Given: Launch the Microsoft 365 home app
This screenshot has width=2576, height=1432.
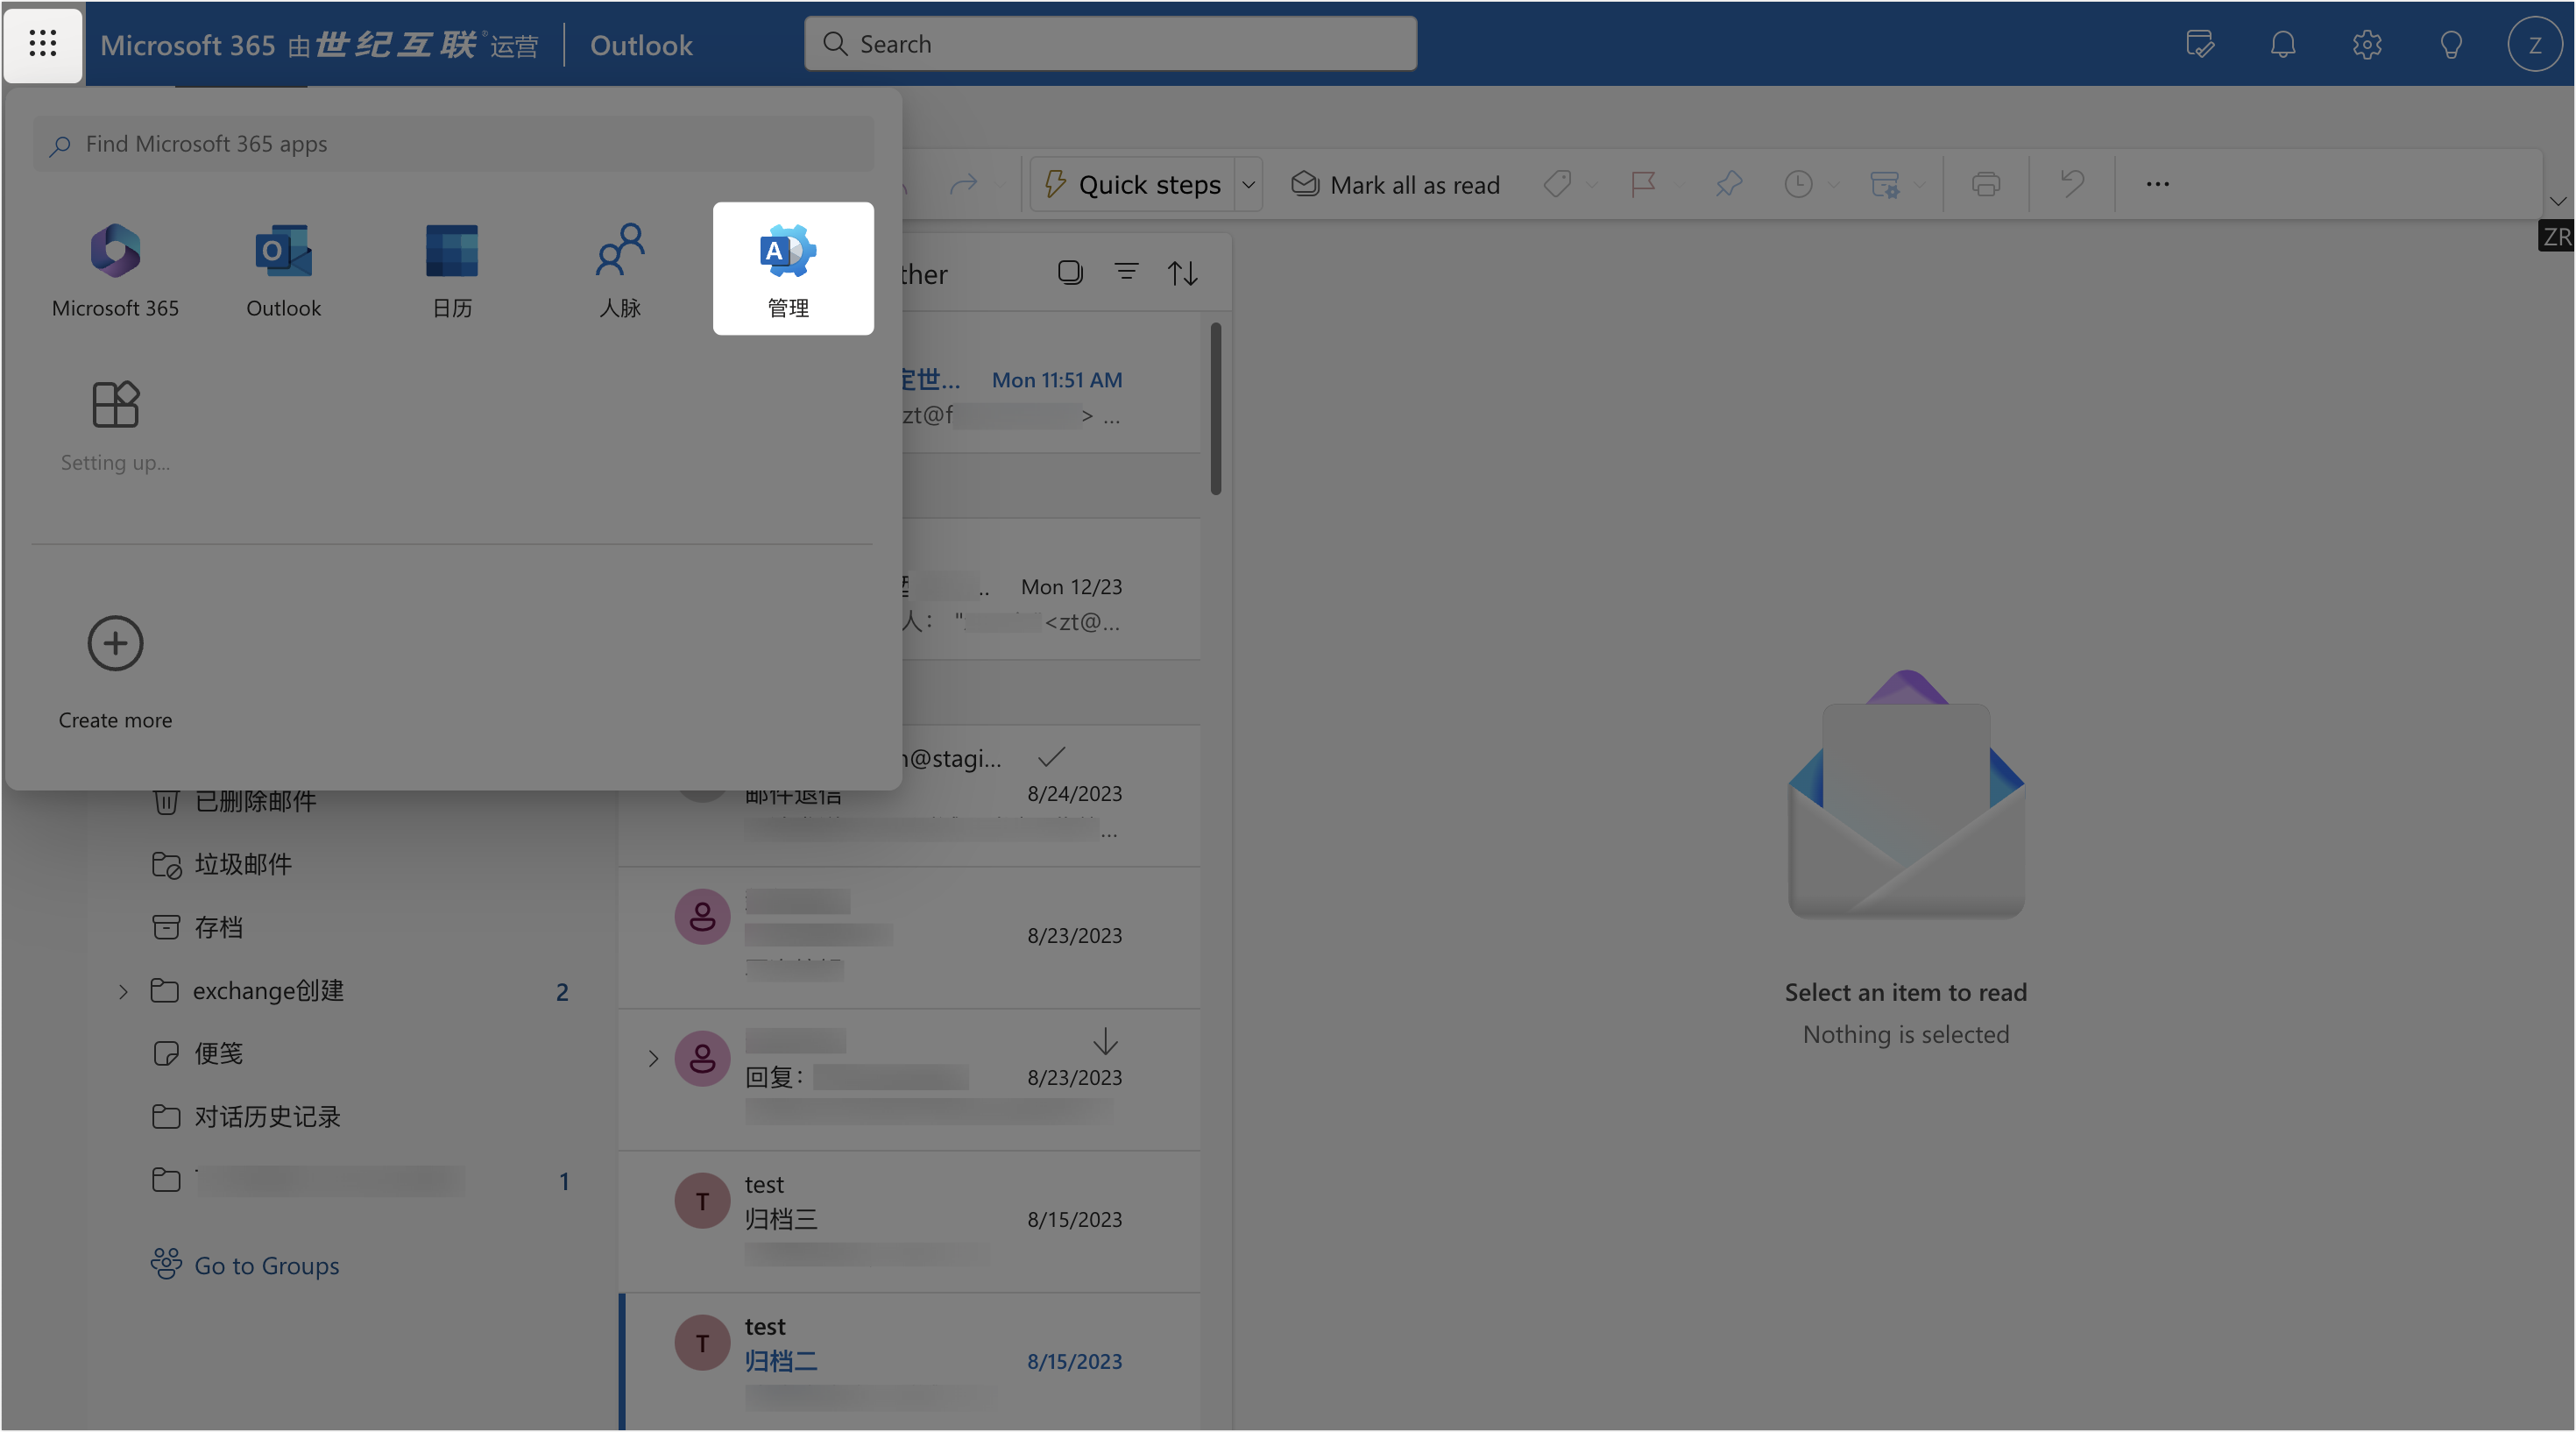Looking at the screenshot, I should (115, 268).
